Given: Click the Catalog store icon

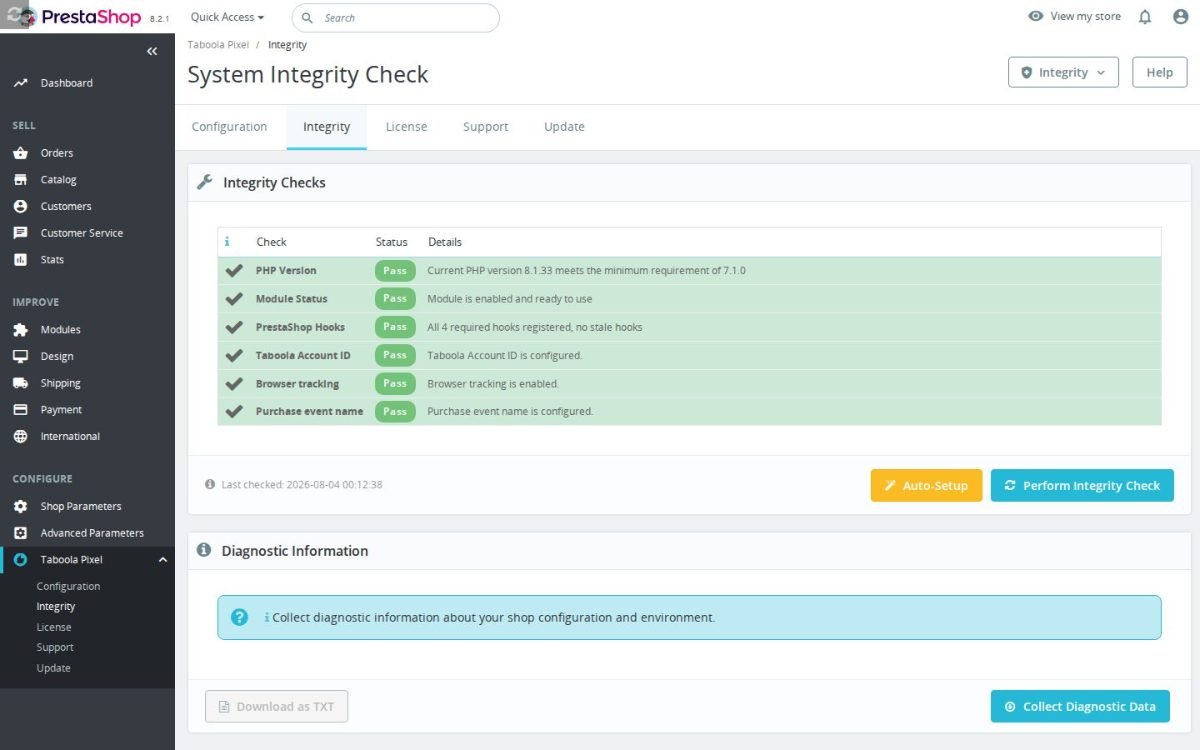Looking at the screenshot, I should tap(20, 180).
